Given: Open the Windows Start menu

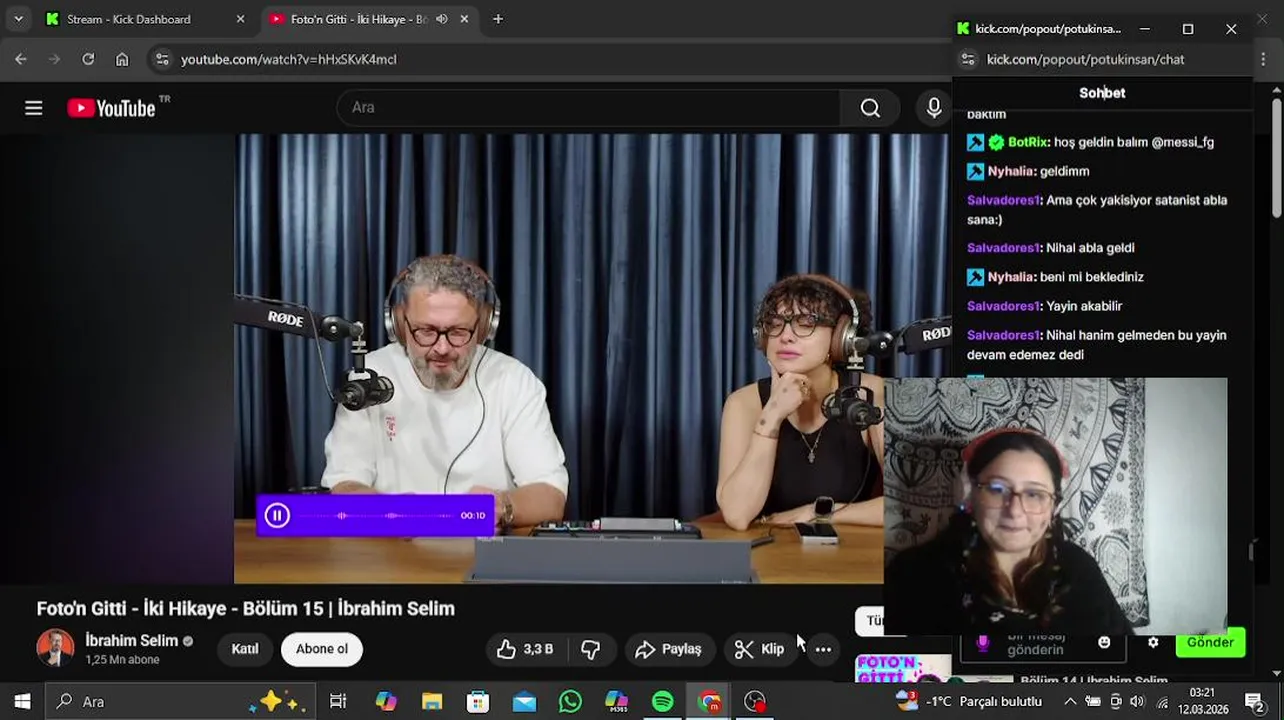Looking at the screenshot, I should click(x=22, y=701).
